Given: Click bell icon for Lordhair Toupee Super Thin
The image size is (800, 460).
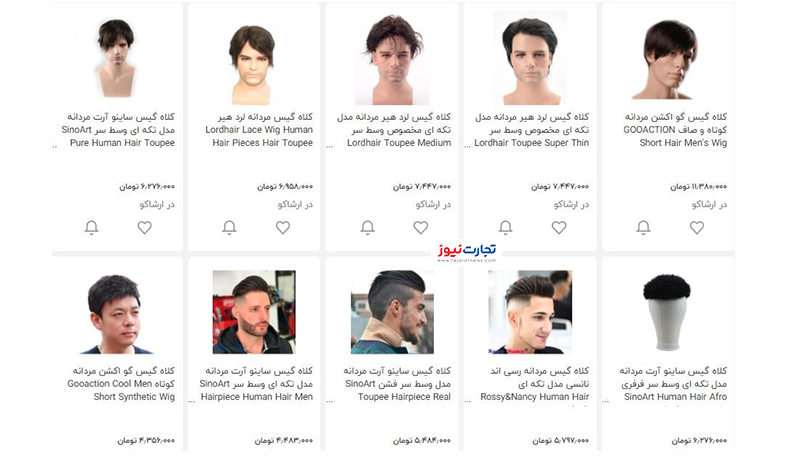Looking at the screenshot, I should [x=506, y=227].
